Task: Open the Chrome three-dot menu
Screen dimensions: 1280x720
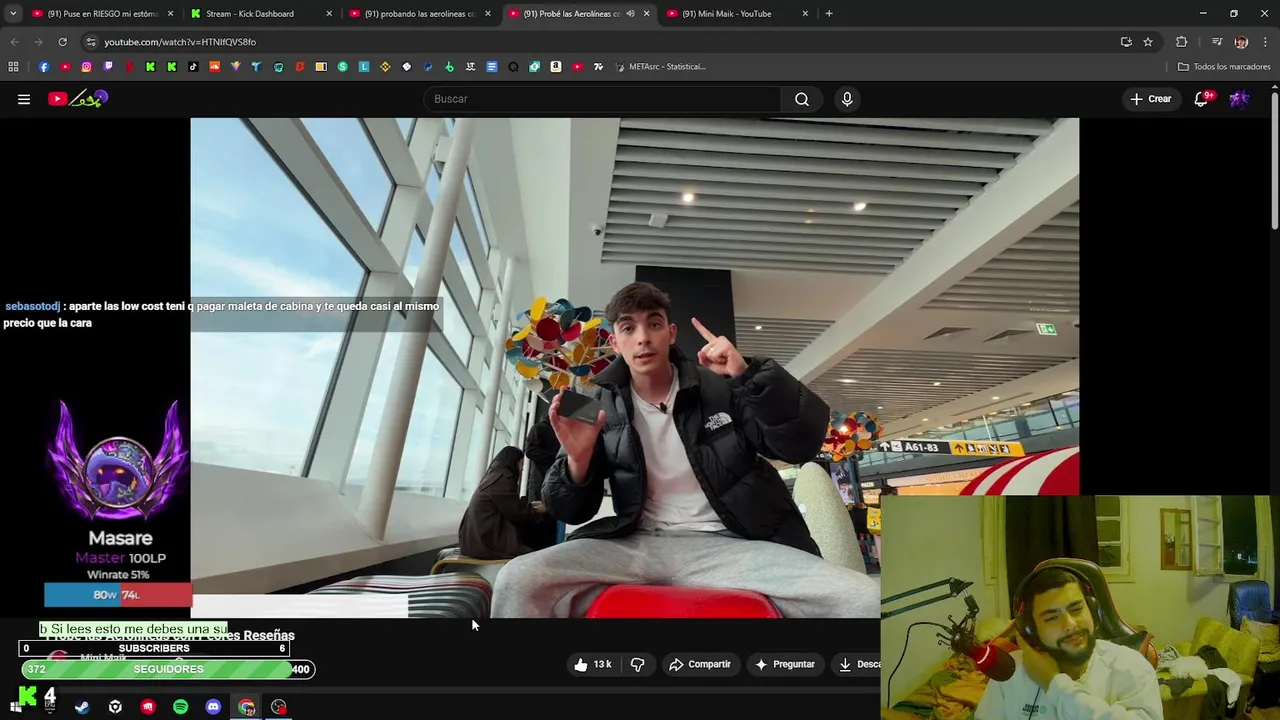Action: tap(1265, 42)
